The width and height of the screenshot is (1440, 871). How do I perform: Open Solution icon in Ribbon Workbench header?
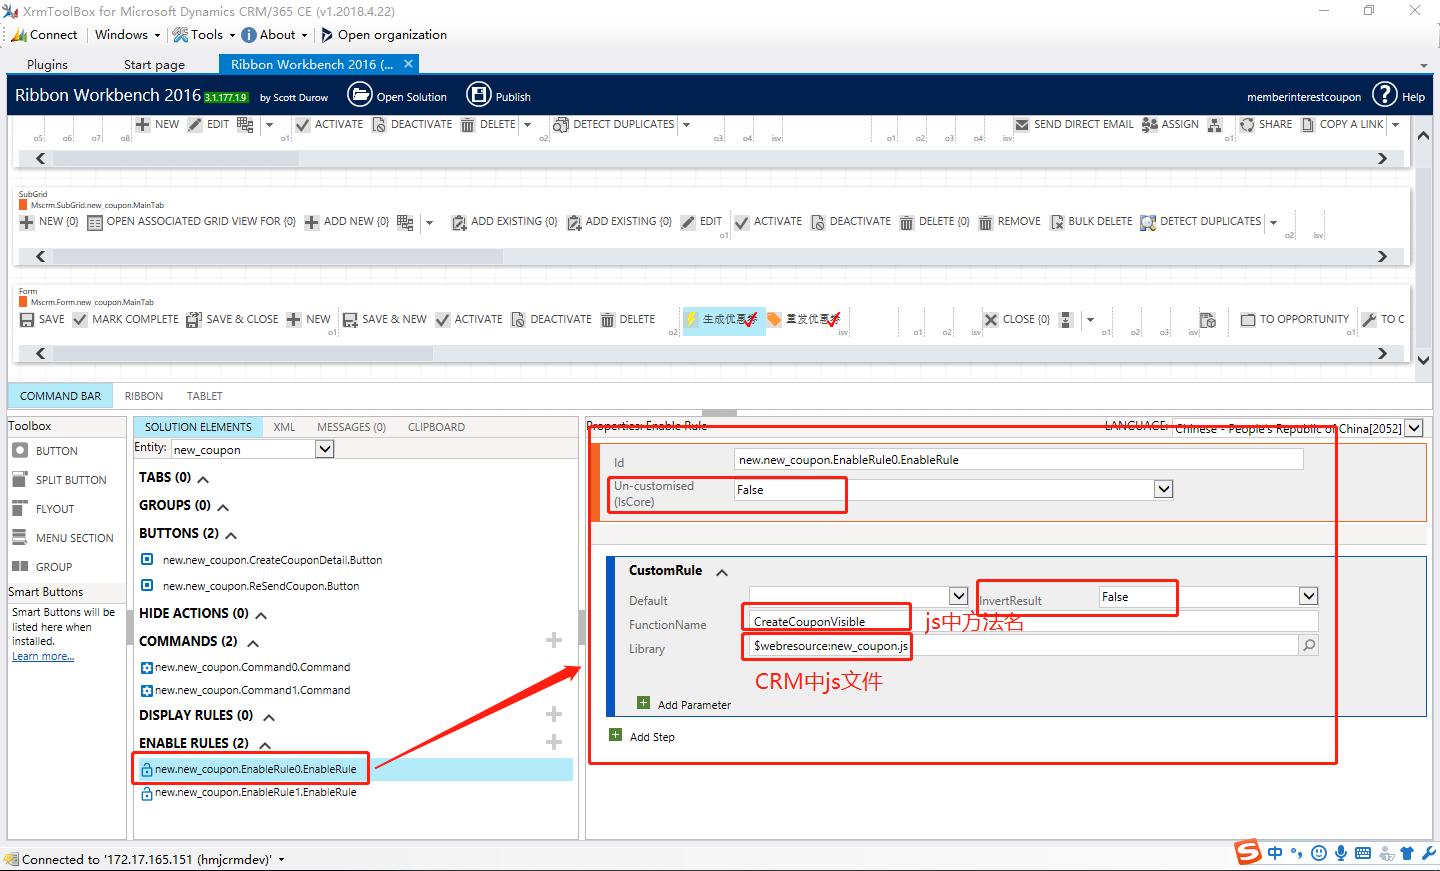coord(360,95)
